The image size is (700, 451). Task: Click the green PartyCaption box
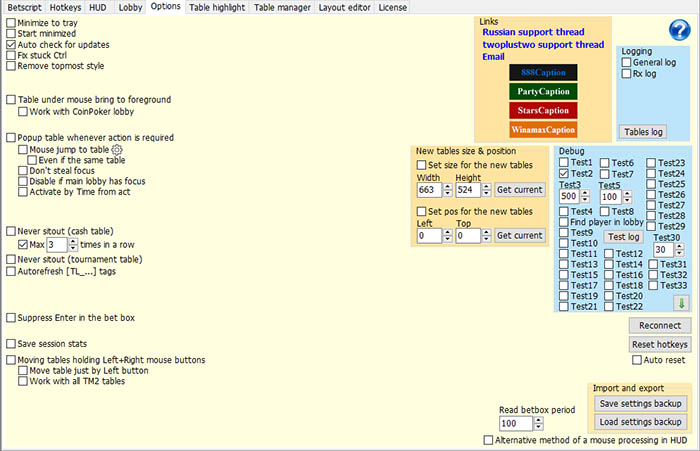pyautogui.click(x=542, y=92)
